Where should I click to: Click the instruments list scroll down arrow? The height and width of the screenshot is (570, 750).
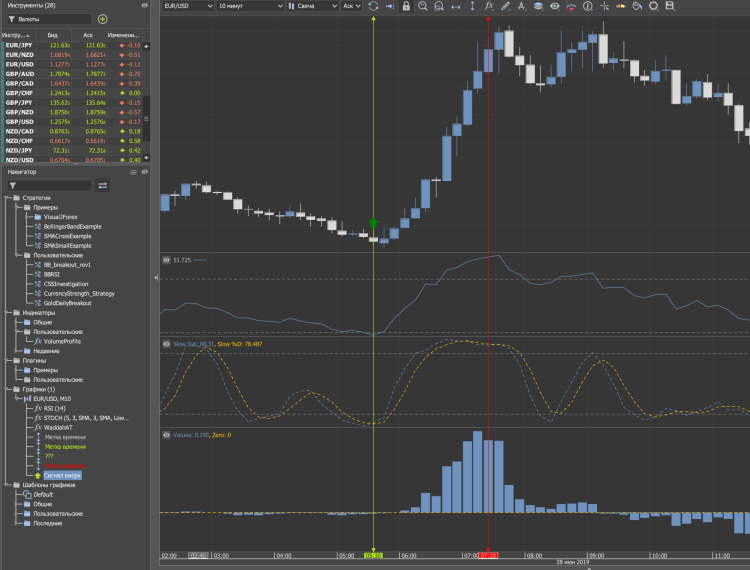[x=146, y=157]
